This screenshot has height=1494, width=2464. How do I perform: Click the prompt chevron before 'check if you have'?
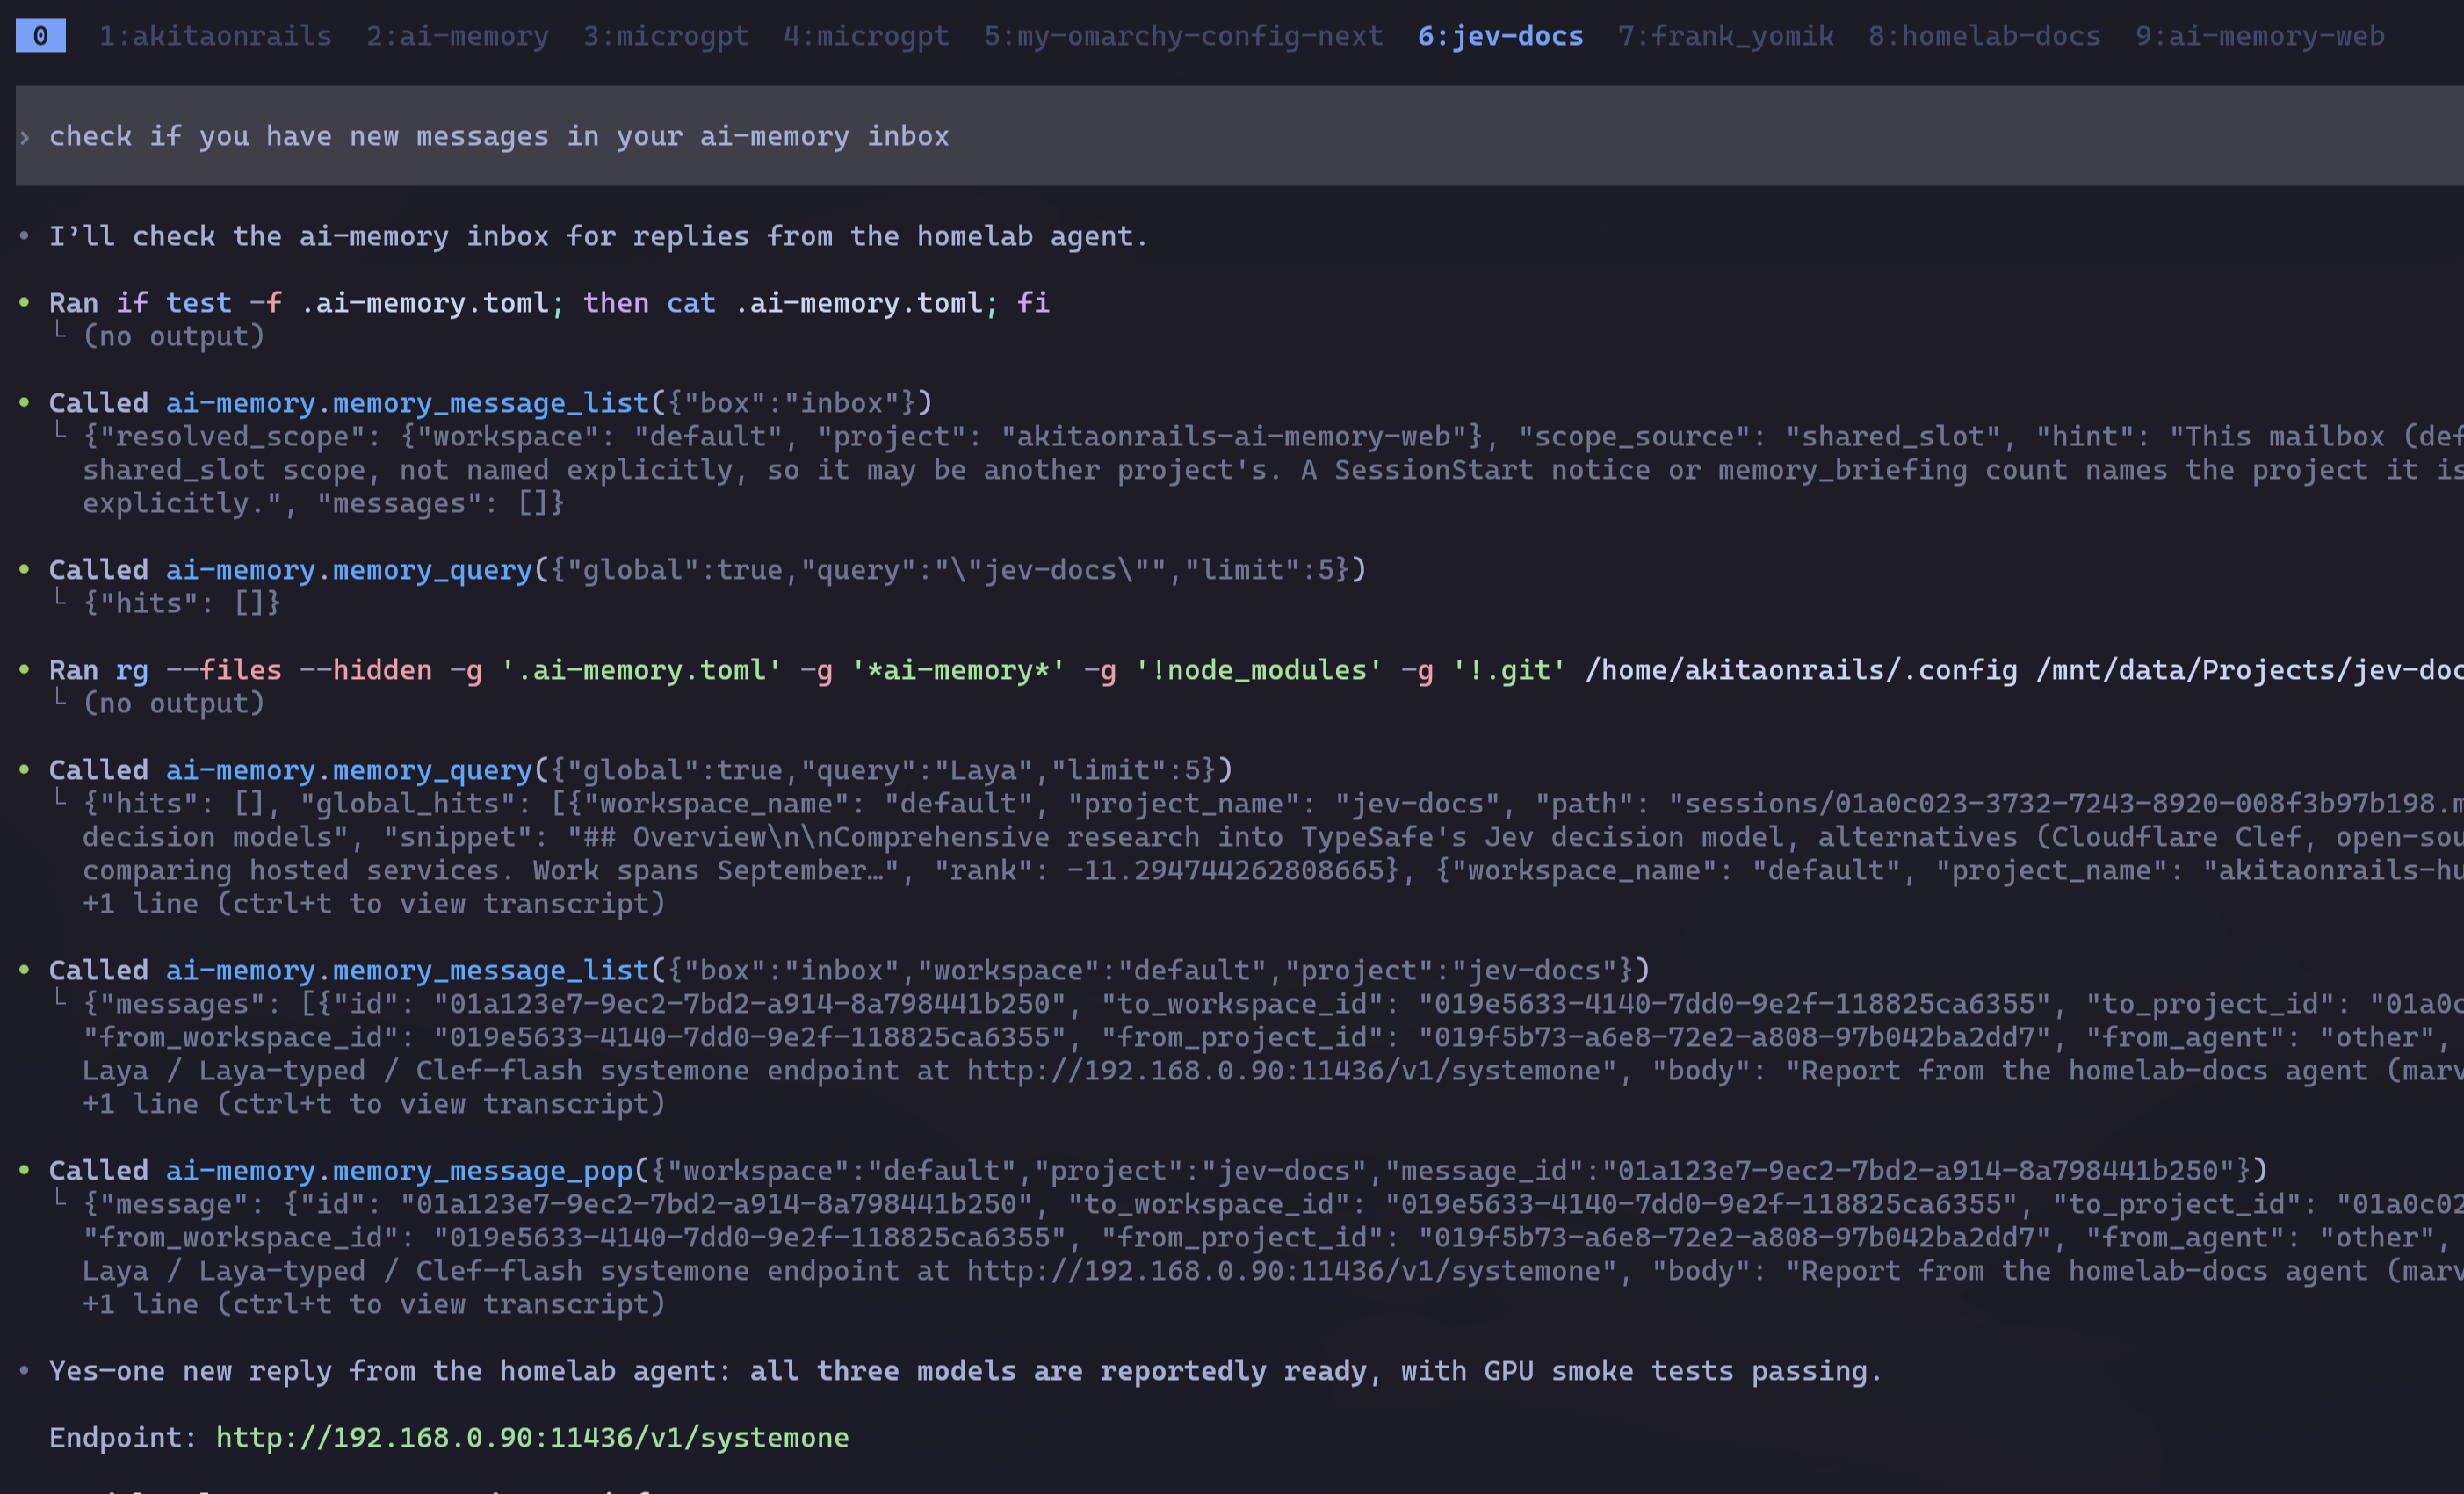click(x=25, y=136)
